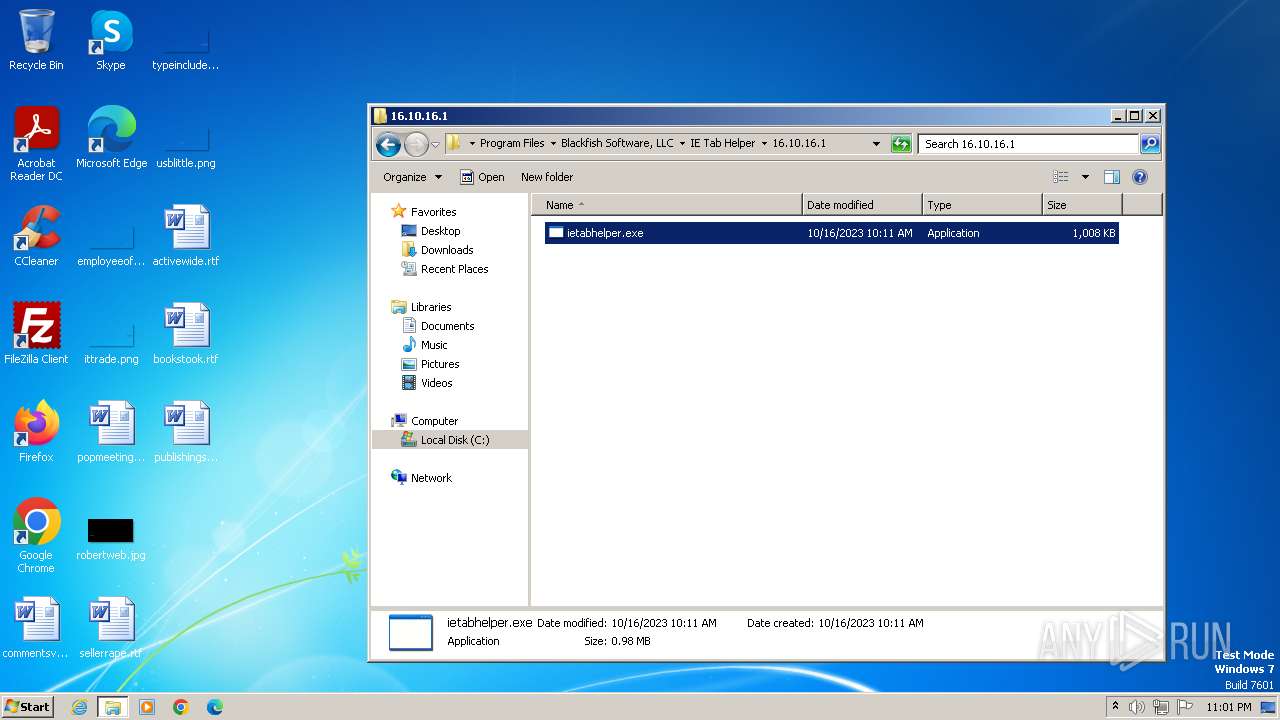Click Windows Explorer taskbar button
Screen dimensions: 1280x720
pos(113,707)
